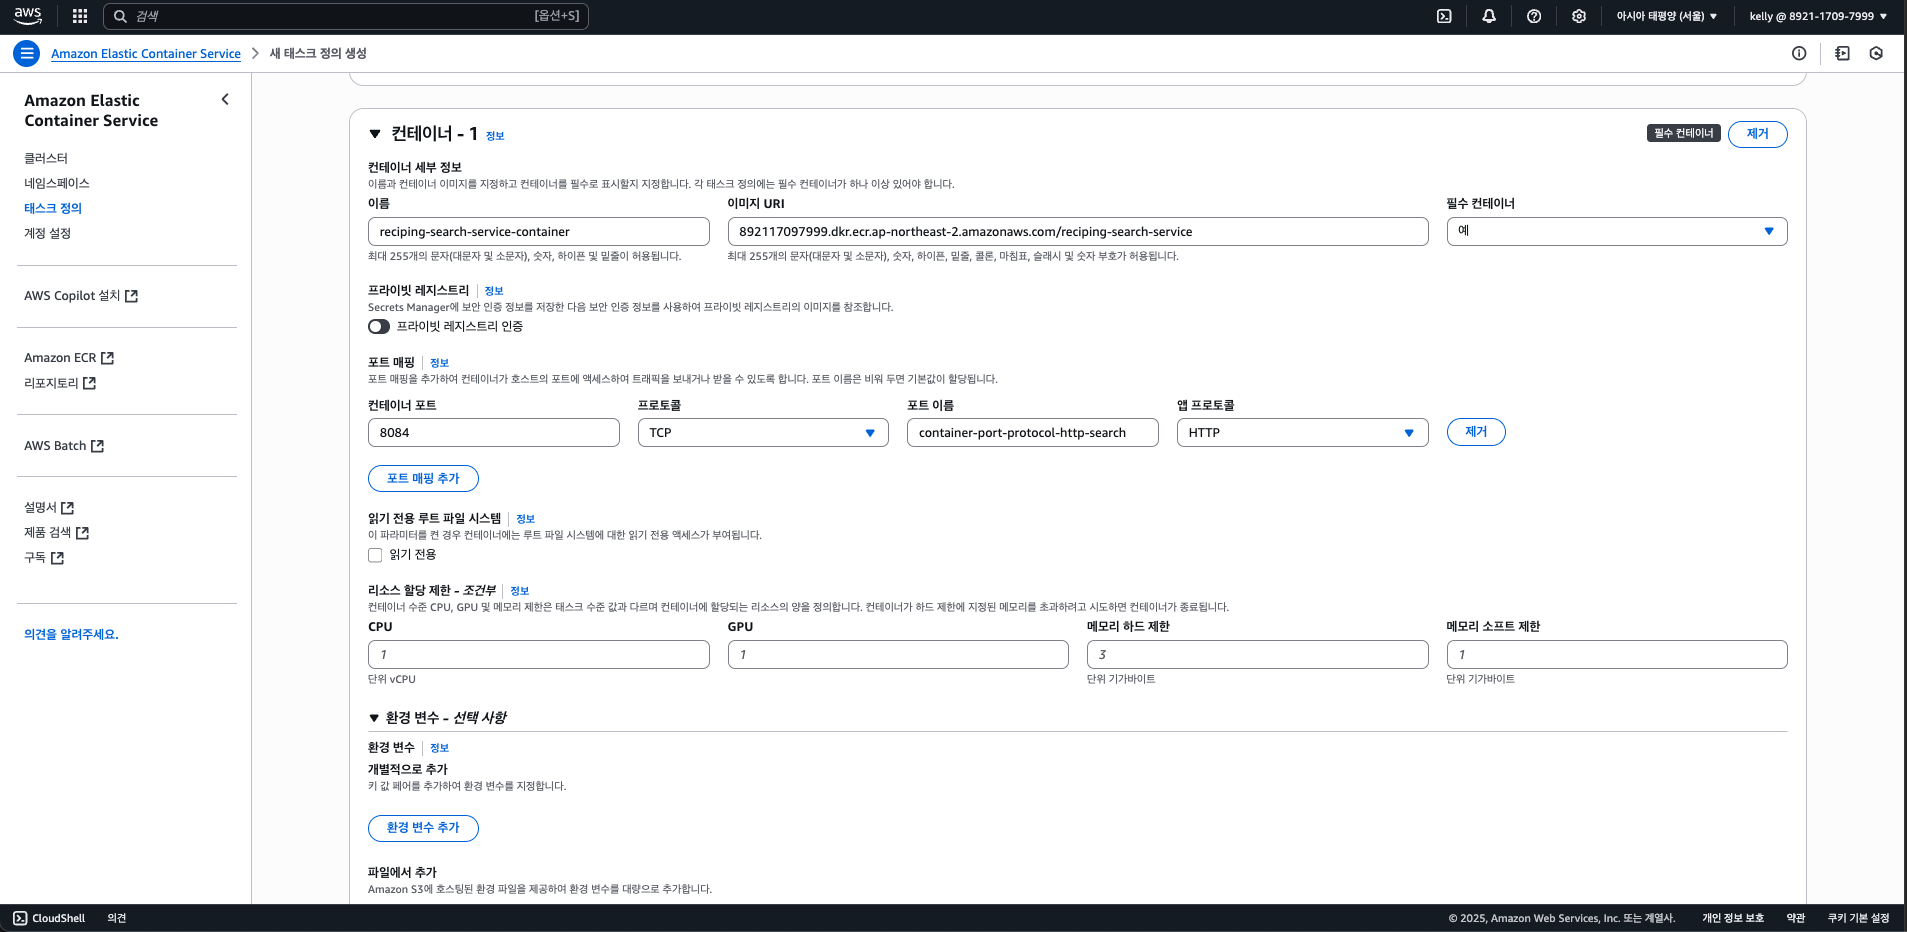1907x932 pixels.
Task: Click the external link icon beside 제품 검색
Action: point(82,533)
